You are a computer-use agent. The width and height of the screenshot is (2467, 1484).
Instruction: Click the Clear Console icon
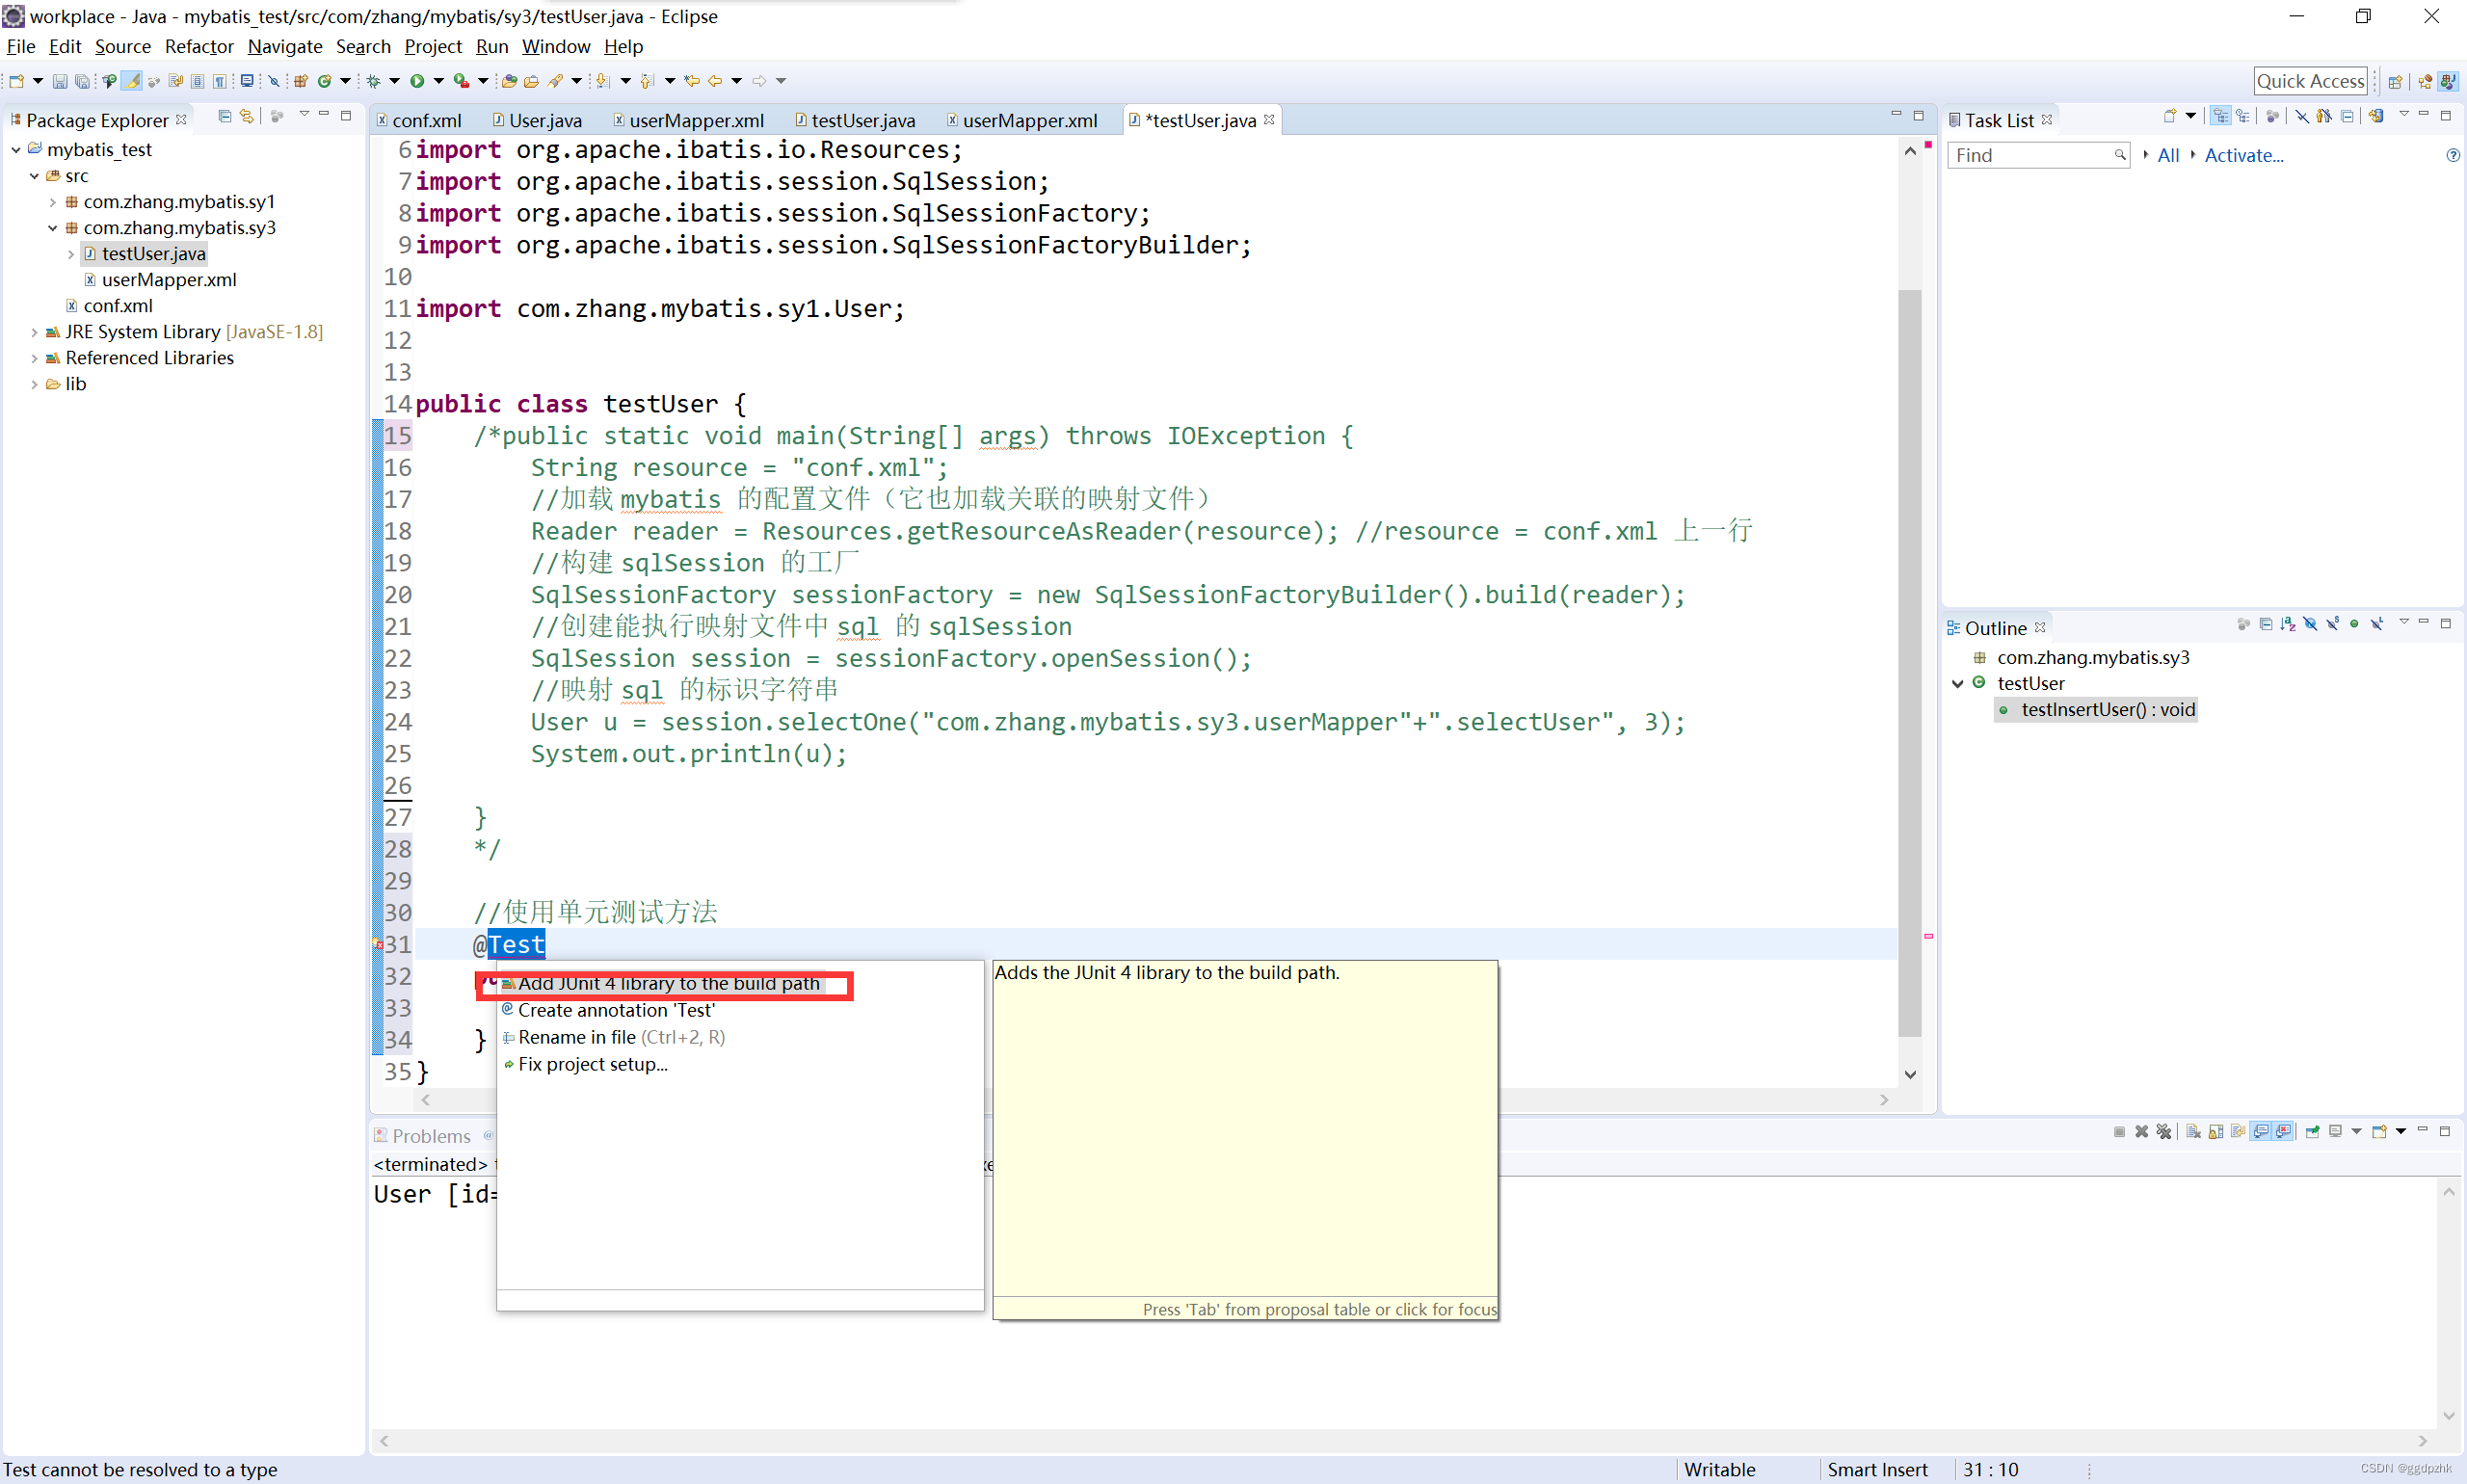coord(2193,1132)
